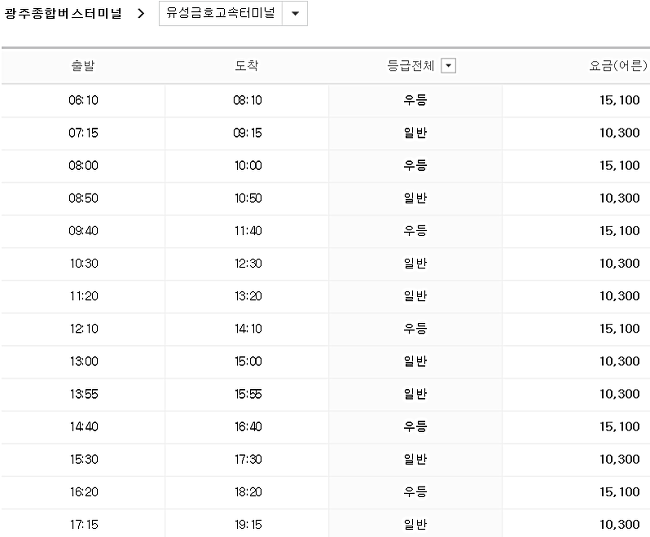
Task: Select the 08:00 departure time
Action: 83,165
